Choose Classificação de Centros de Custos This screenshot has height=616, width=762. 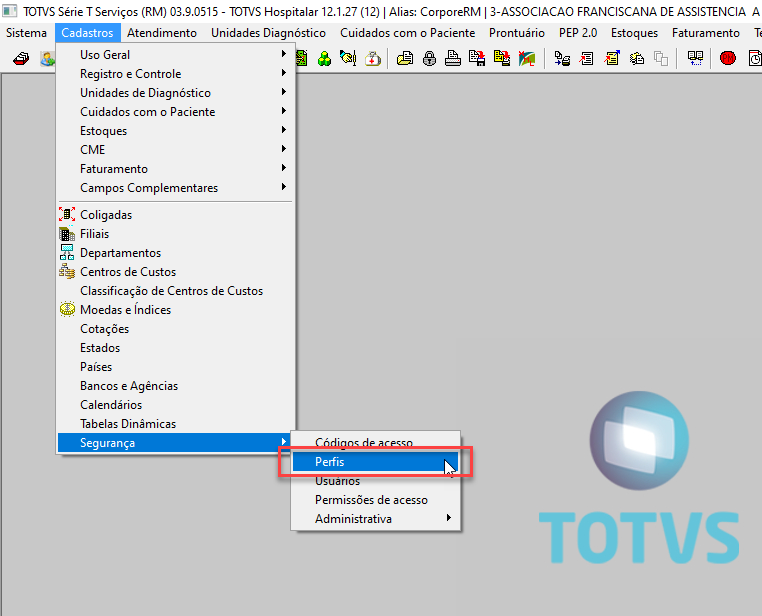[175, 291]
